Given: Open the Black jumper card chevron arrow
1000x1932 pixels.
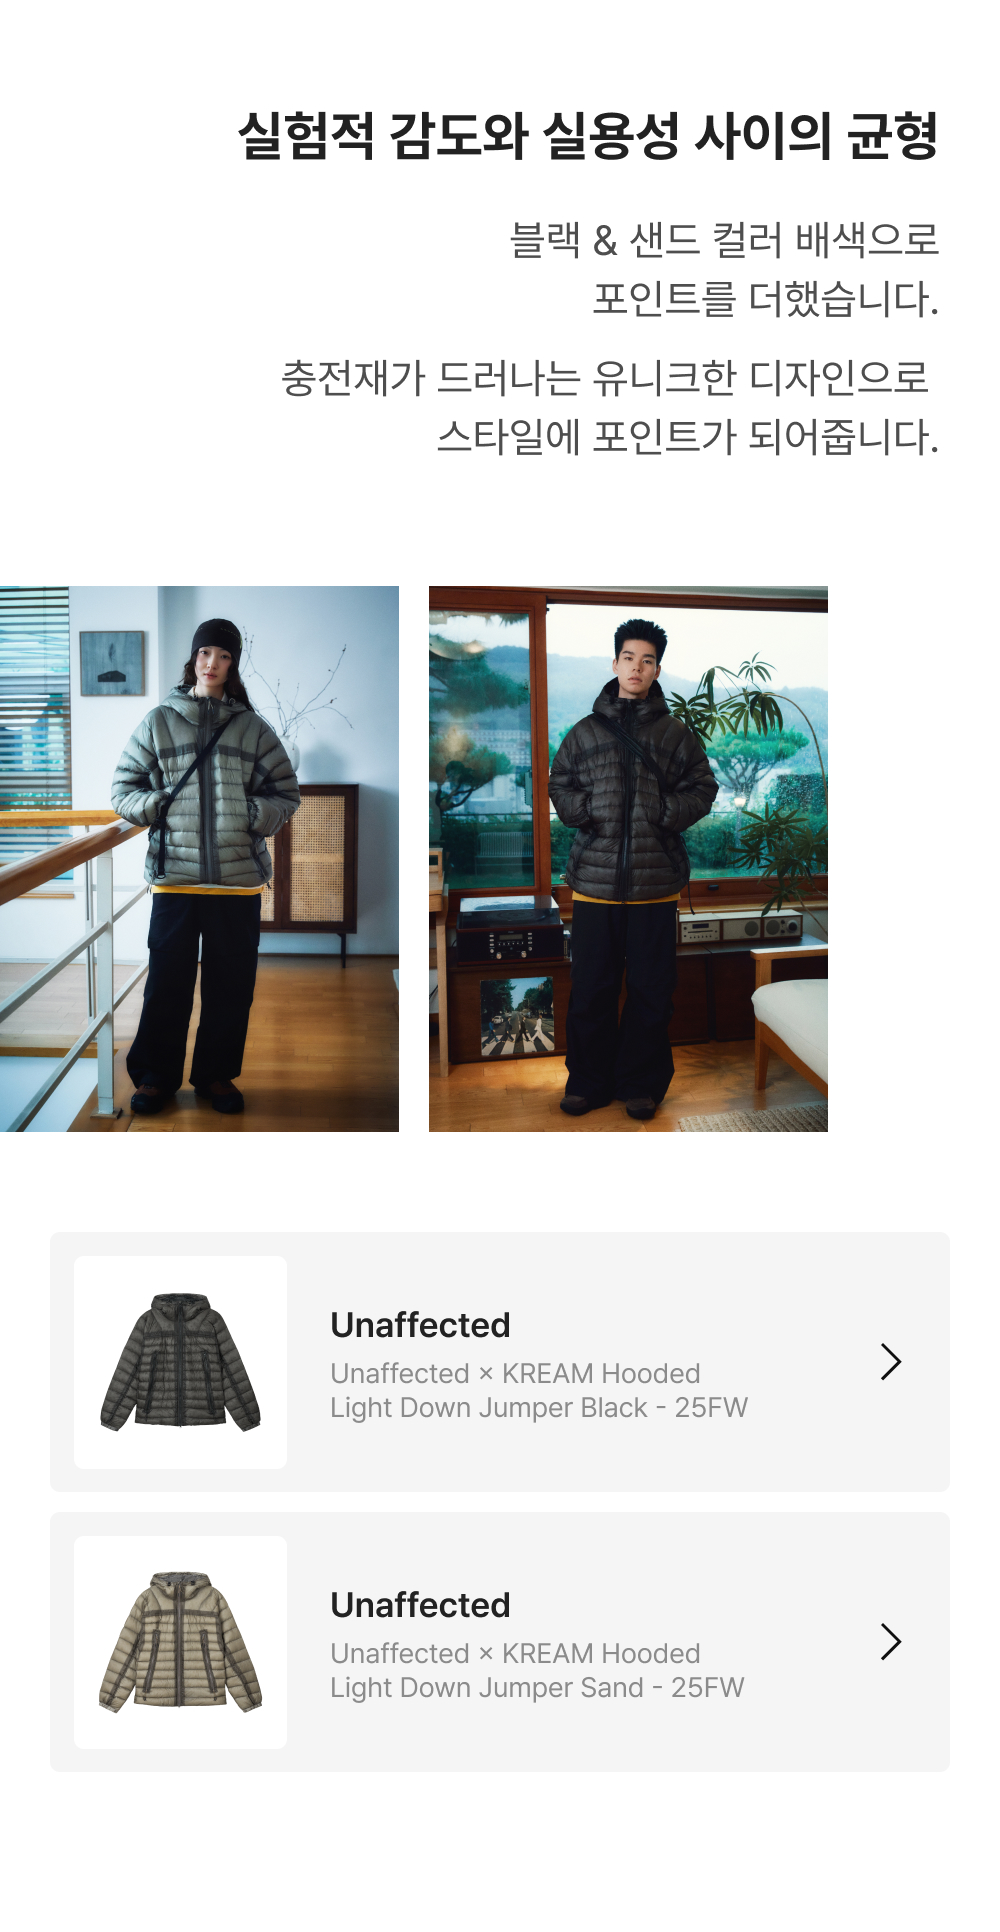Looking at the screenshot, I should pyautogui.click(x=891, y=1361).
